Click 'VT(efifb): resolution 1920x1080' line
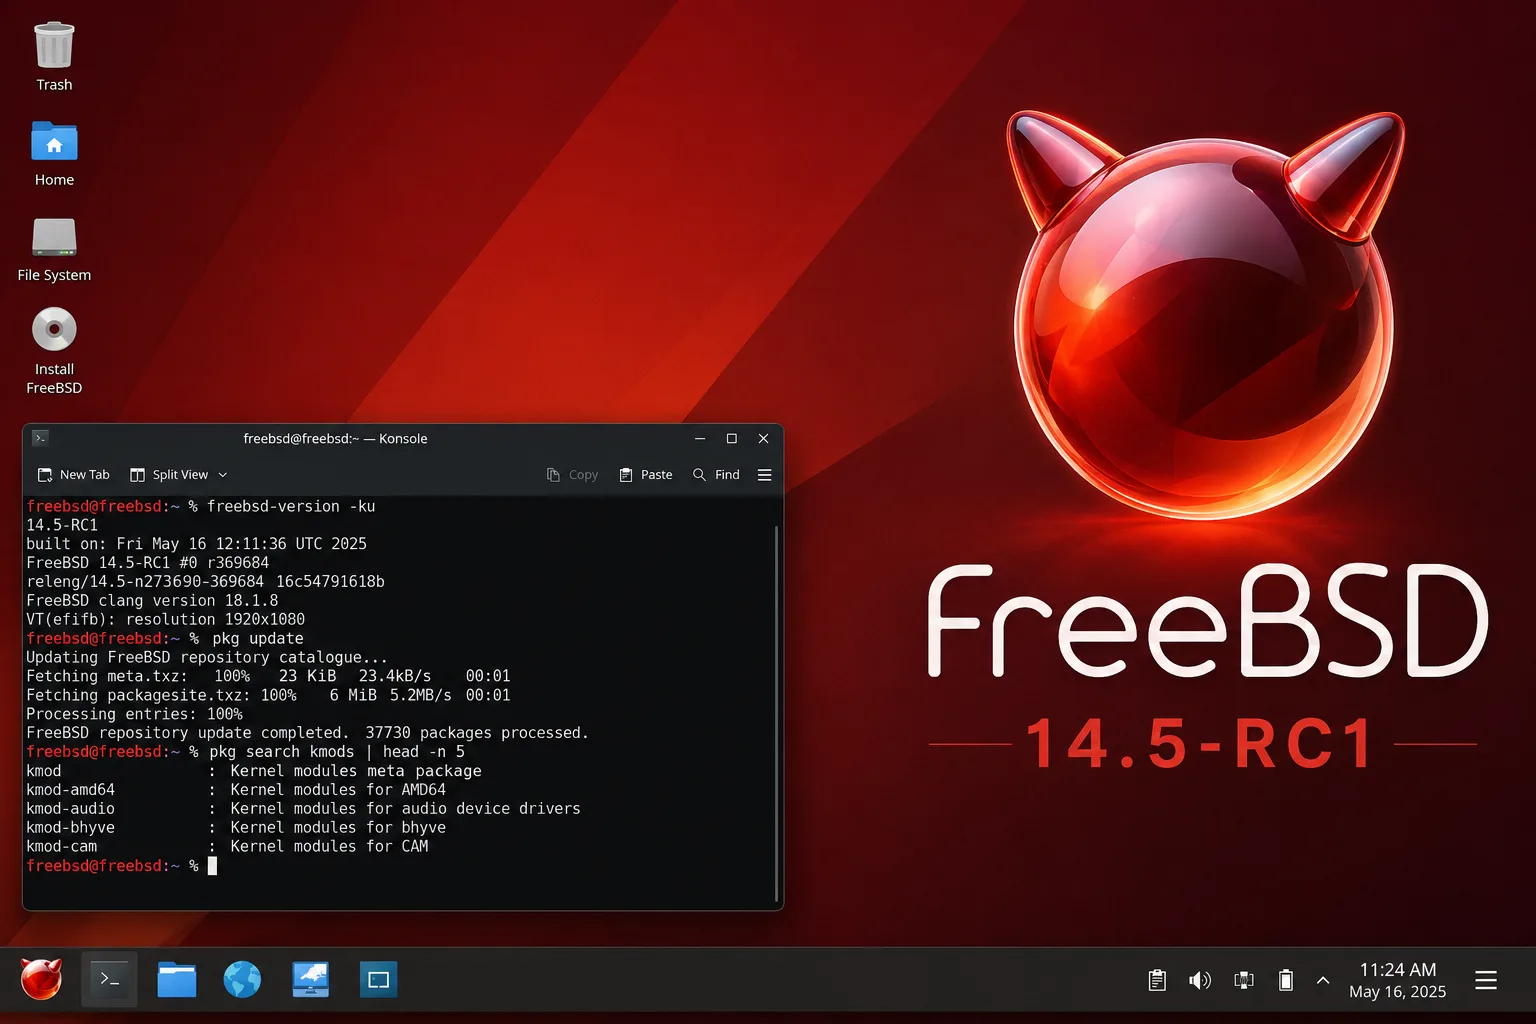This screenshot has width=1536, height=1024. [x=165, y=620]
